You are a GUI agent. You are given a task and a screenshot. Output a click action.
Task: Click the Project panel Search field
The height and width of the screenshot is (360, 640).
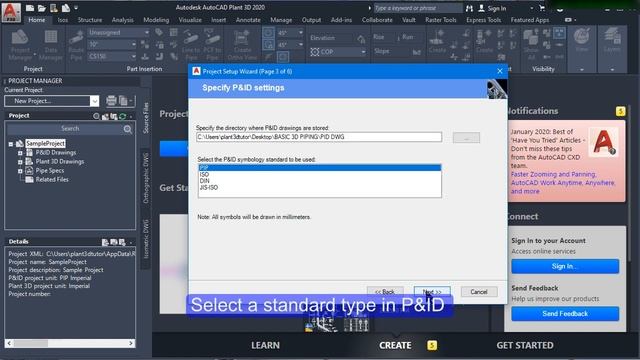[x=70, y=129]
